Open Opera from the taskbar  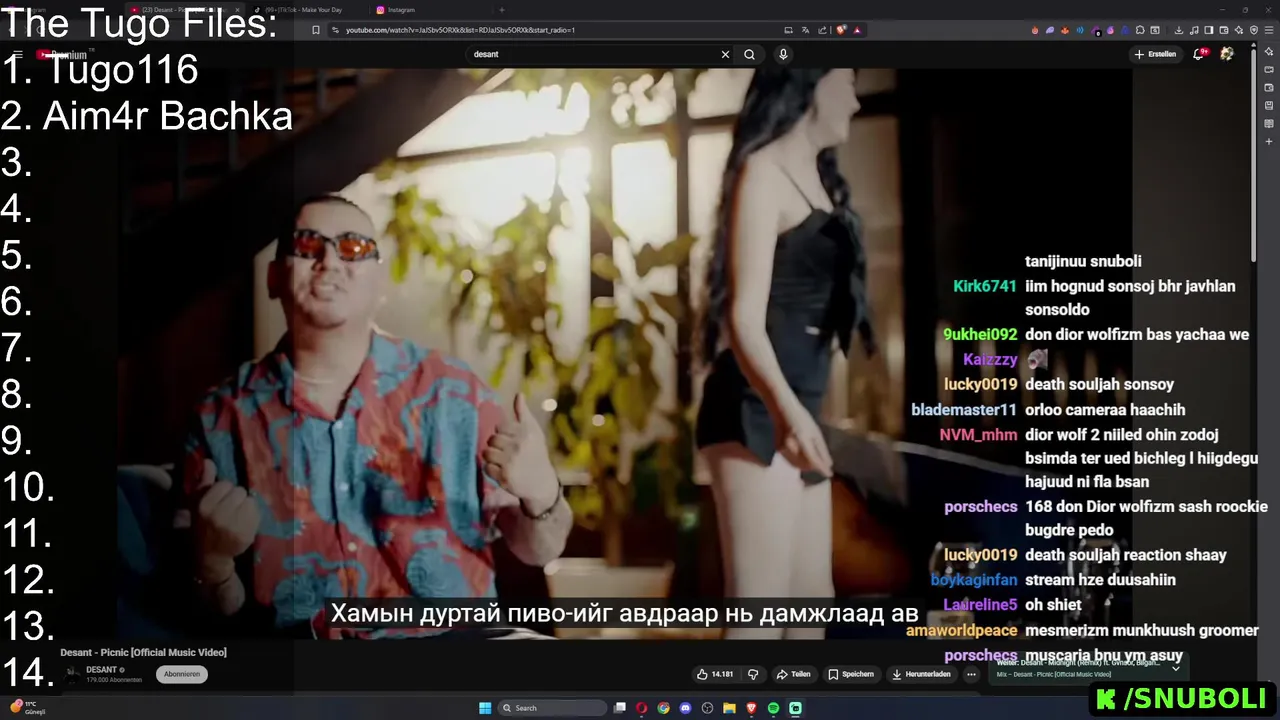click(x=641, y=708)
